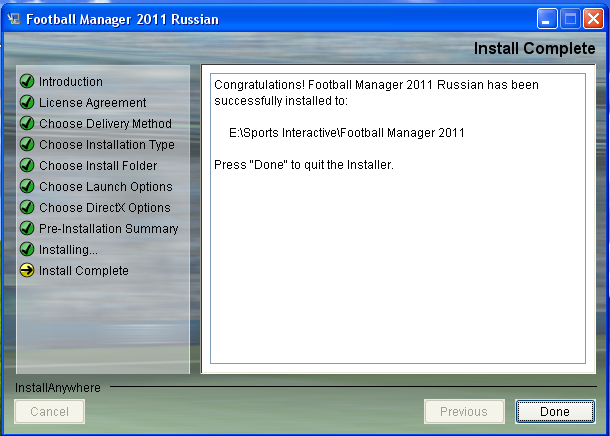Click green checkmark beside License Agreement
610x436 pixels.
click(x=27, y=102)
